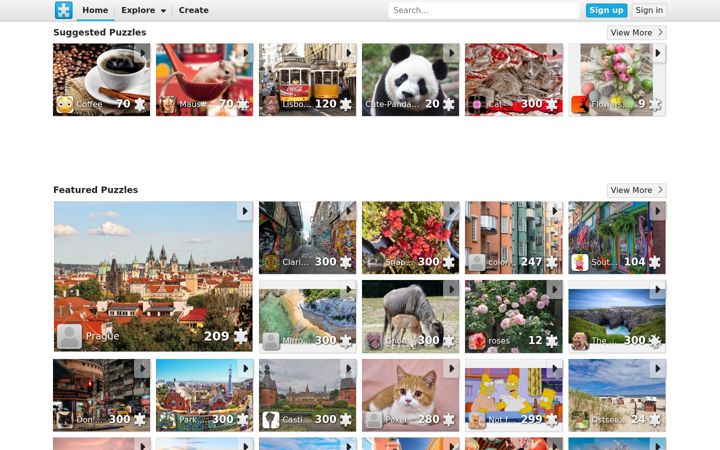Click the '209' piece count on Prague
The width and height of the screenshot is (720, 450).
click(x=216, y=336)
